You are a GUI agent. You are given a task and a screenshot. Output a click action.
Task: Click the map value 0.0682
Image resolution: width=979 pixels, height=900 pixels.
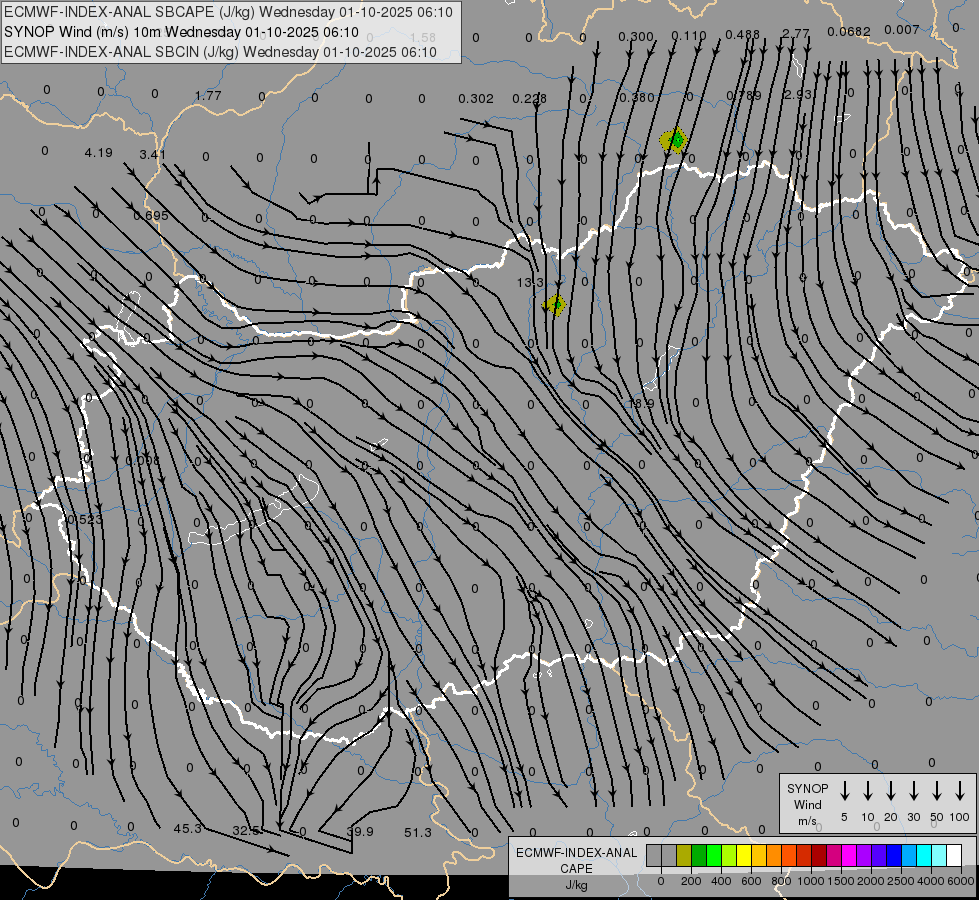pos(849,31)
